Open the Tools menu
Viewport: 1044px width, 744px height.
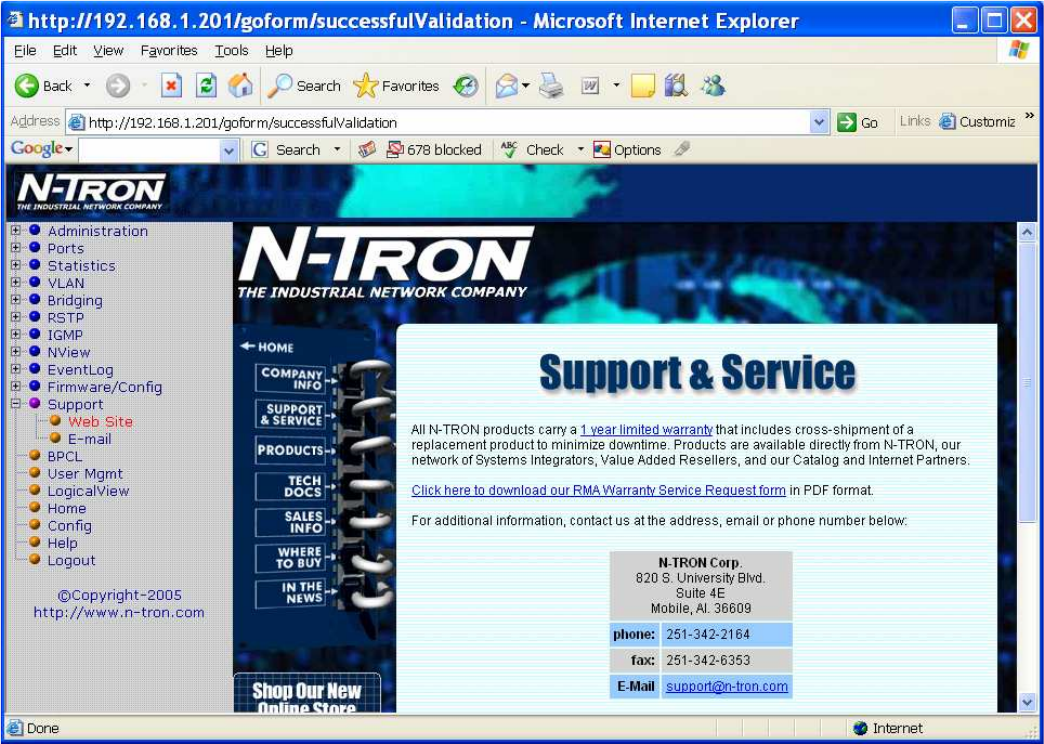[231, 51]
